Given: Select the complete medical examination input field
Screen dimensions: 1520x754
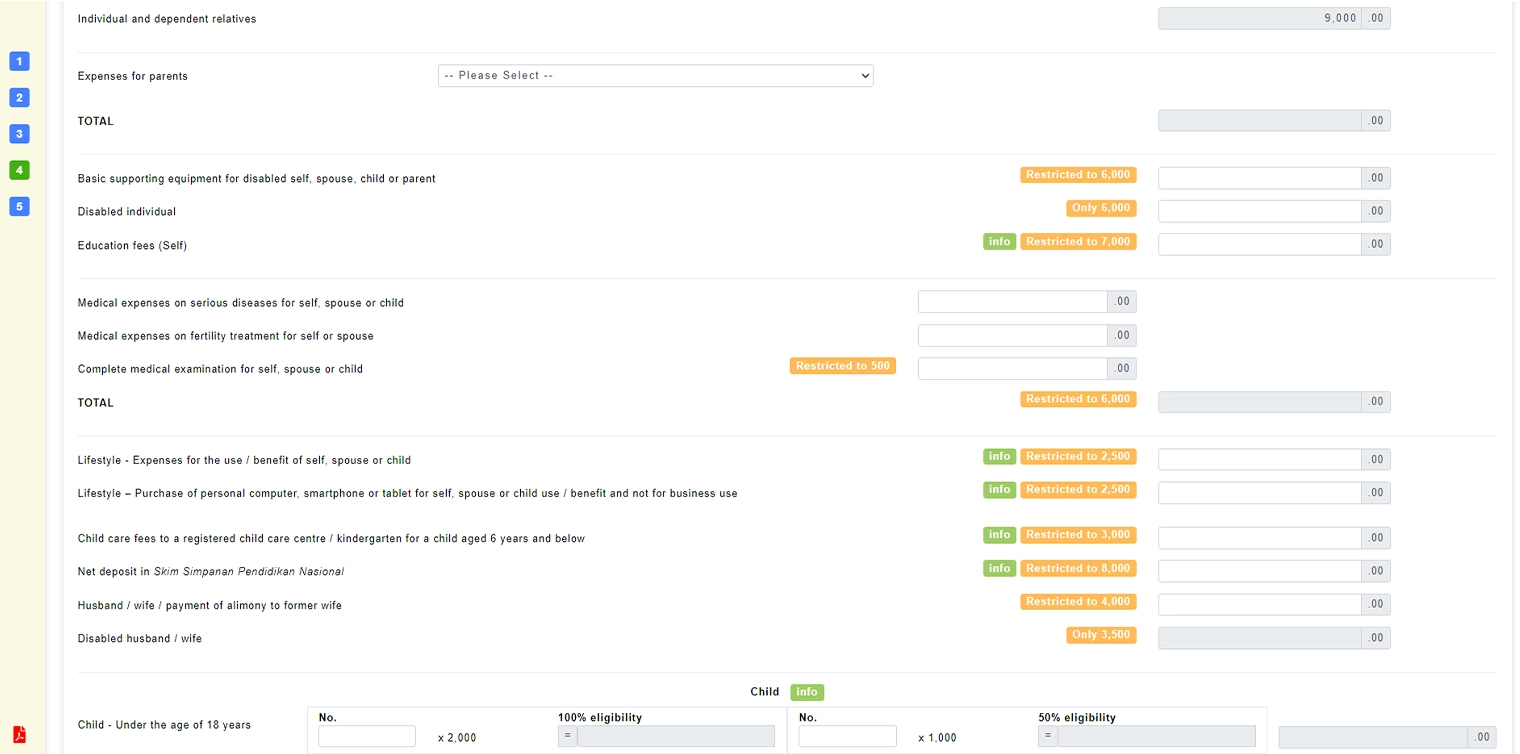Looking at the screenshot, I should point(1013,369).
